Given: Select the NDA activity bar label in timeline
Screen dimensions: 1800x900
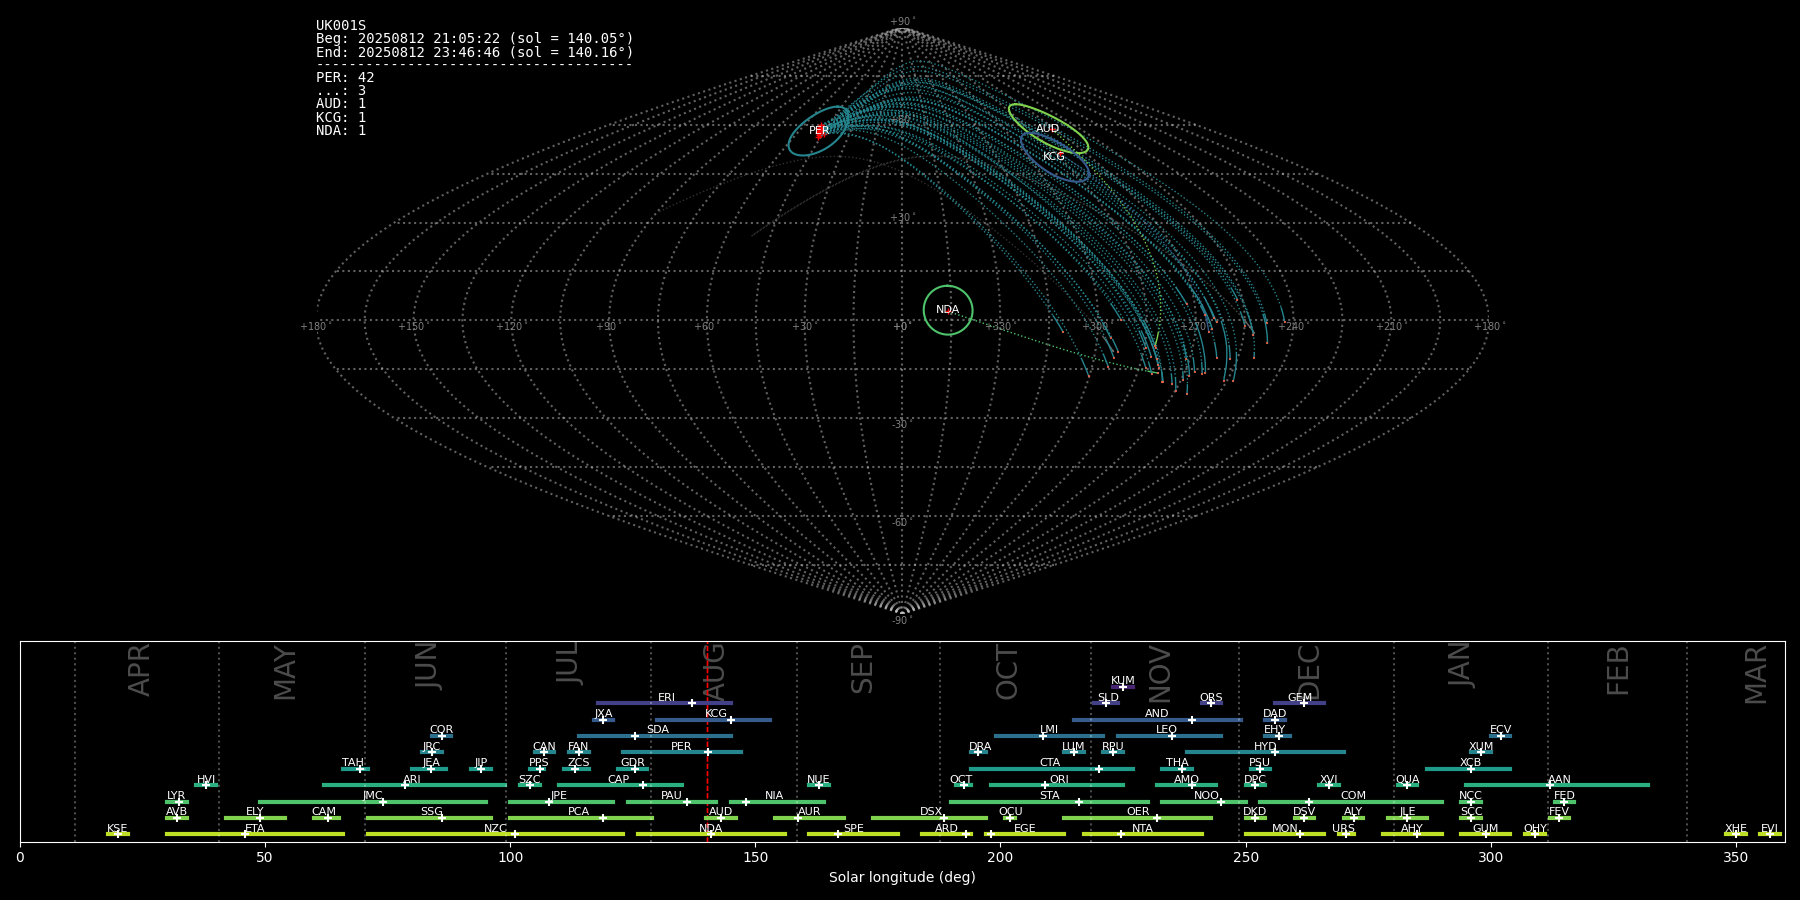Looking at the screenshot, I should click(711, 829).
